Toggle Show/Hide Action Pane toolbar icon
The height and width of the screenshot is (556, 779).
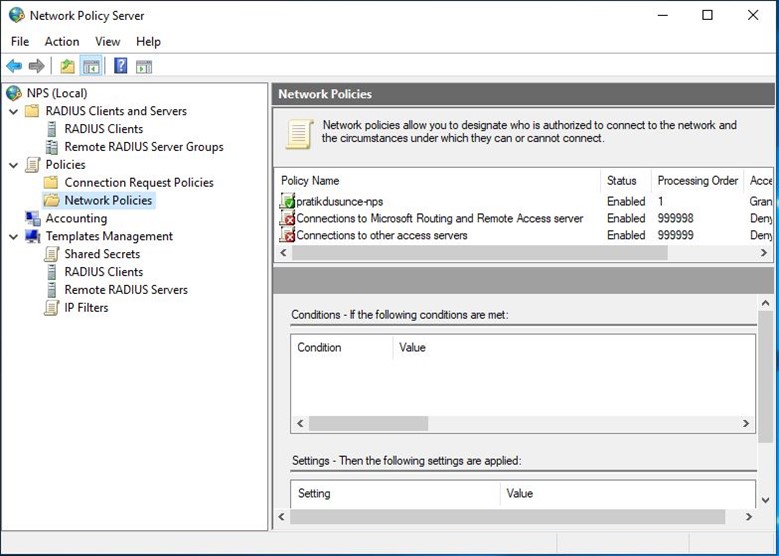[x=144, y=66]
